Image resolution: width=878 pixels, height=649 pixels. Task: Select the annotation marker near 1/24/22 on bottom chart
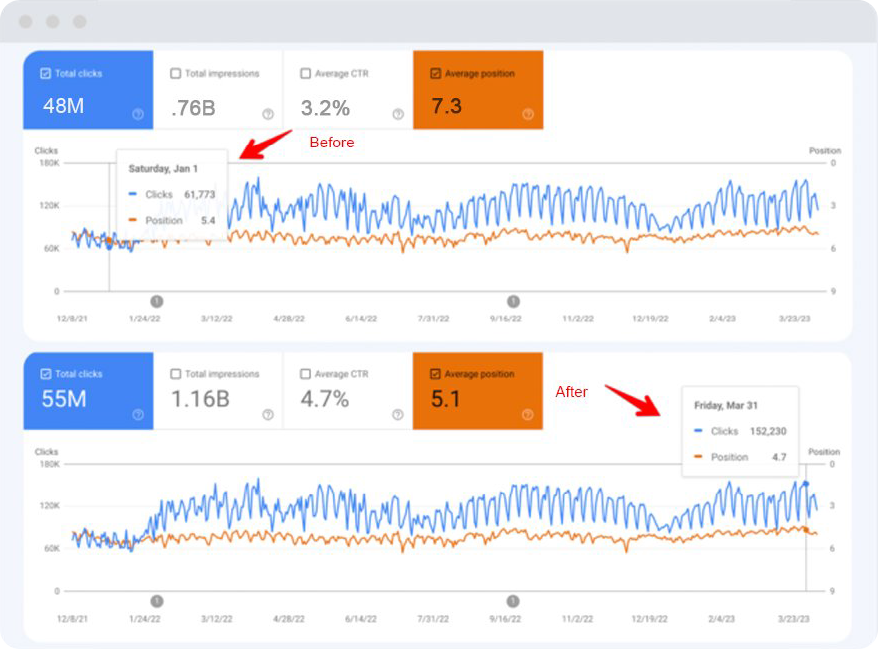(156, 601)
